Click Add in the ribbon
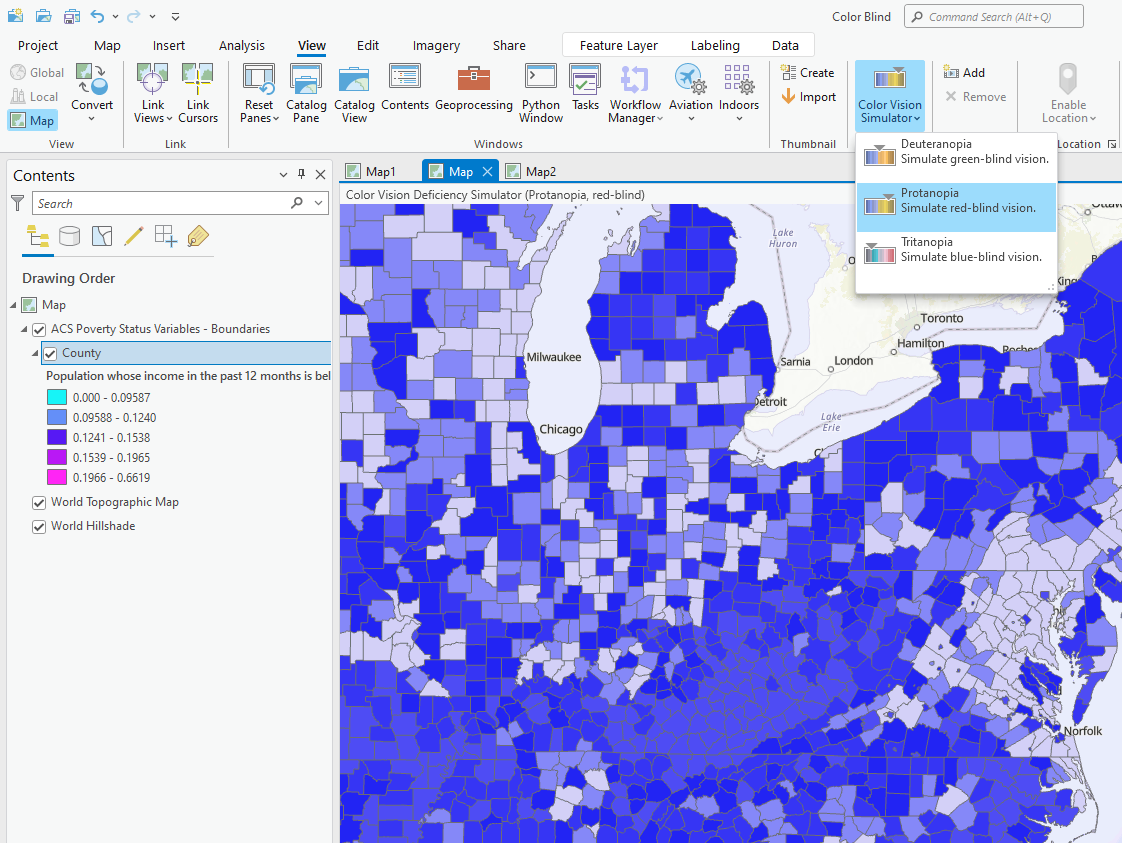 [x=964, y=72]
